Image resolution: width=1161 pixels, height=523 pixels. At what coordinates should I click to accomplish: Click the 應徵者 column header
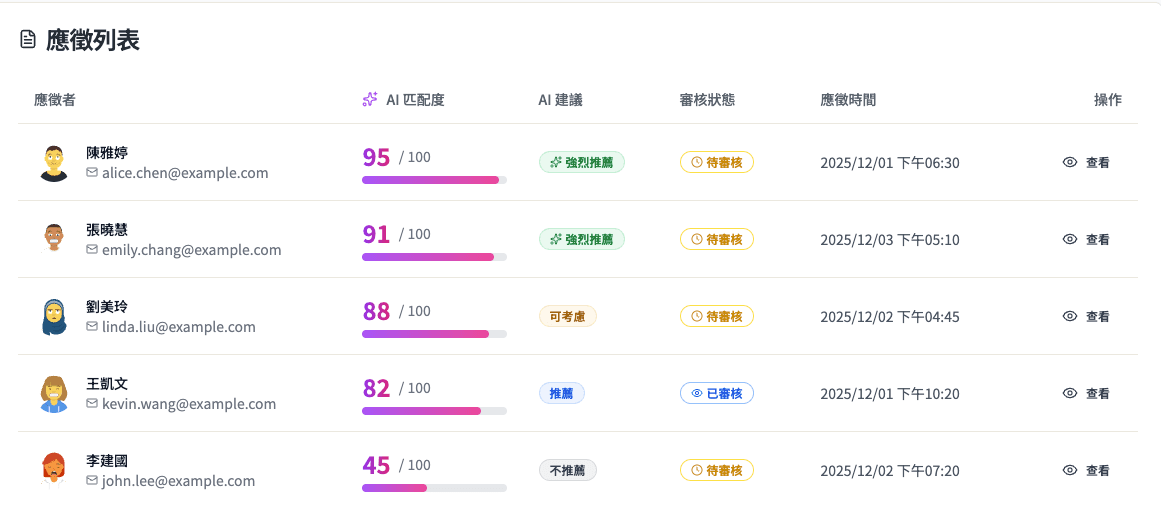(55, 100)
